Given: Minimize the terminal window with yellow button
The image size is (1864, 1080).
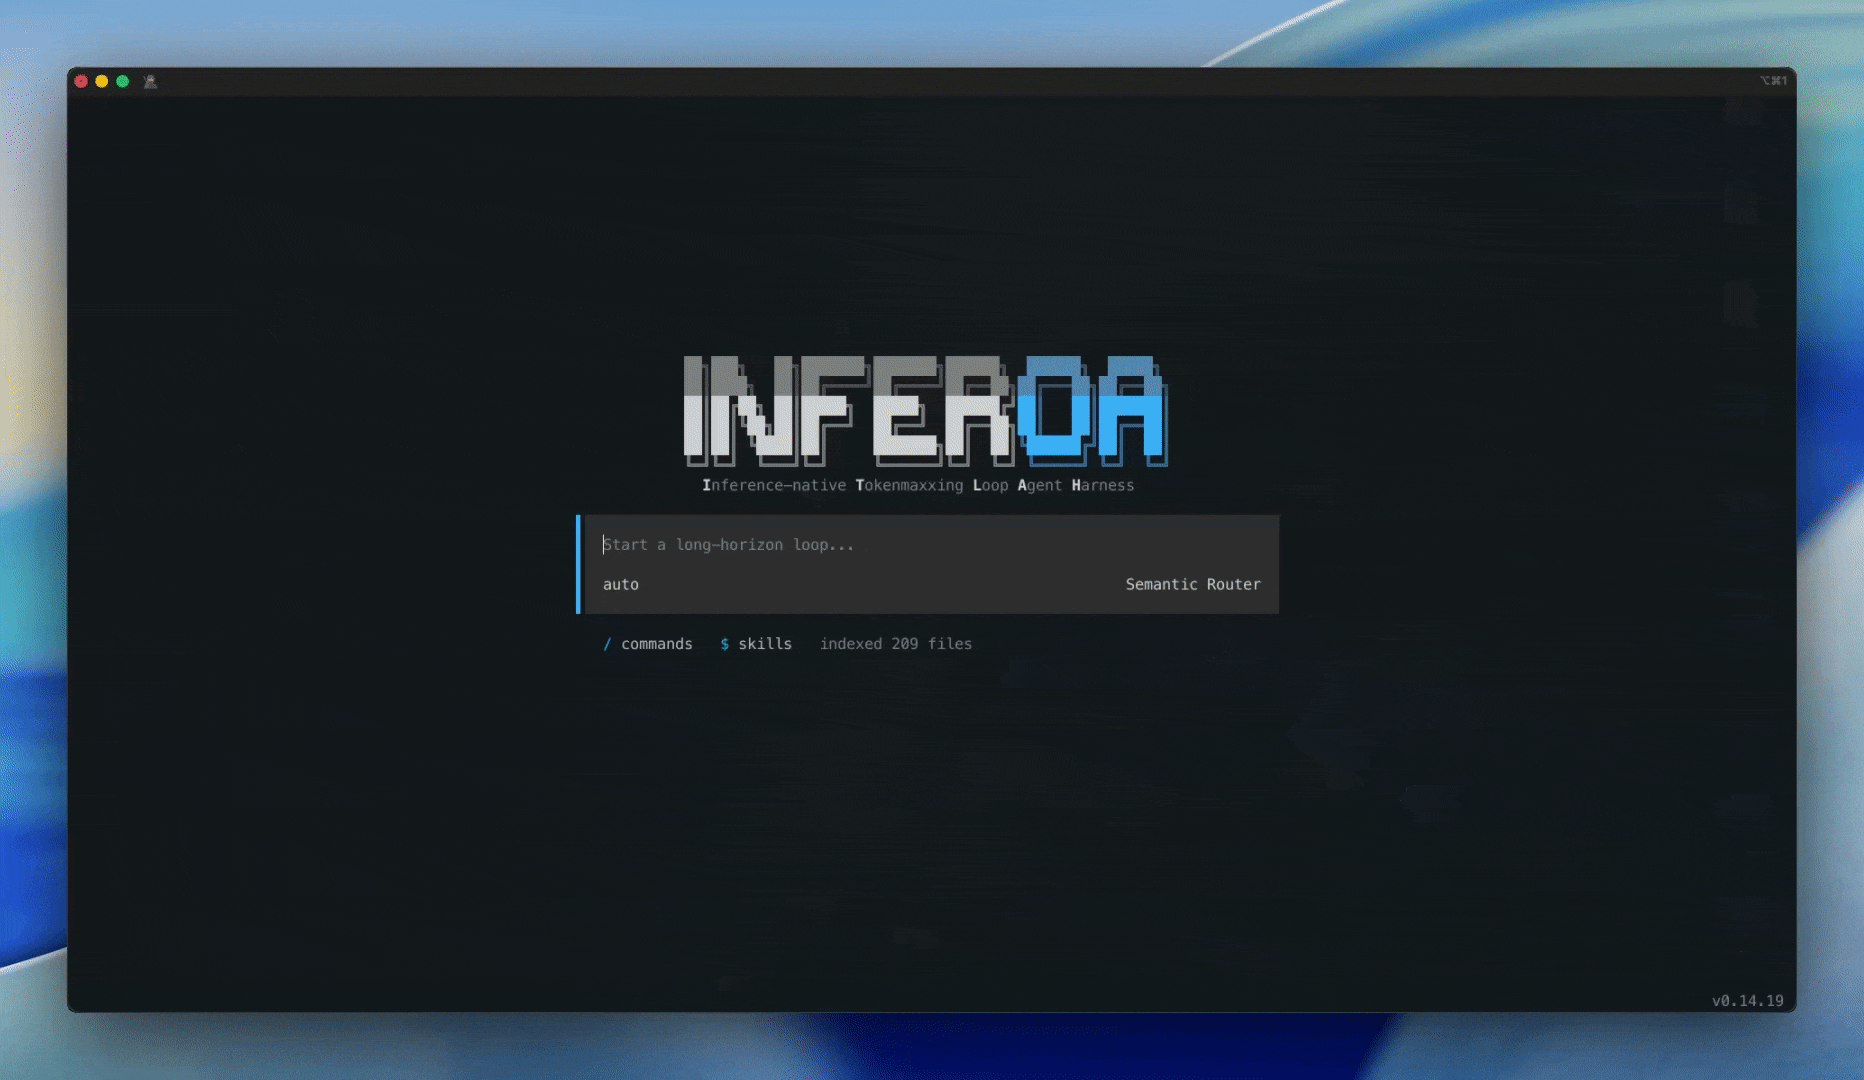Looking at the screenshot, I should 102,82.
